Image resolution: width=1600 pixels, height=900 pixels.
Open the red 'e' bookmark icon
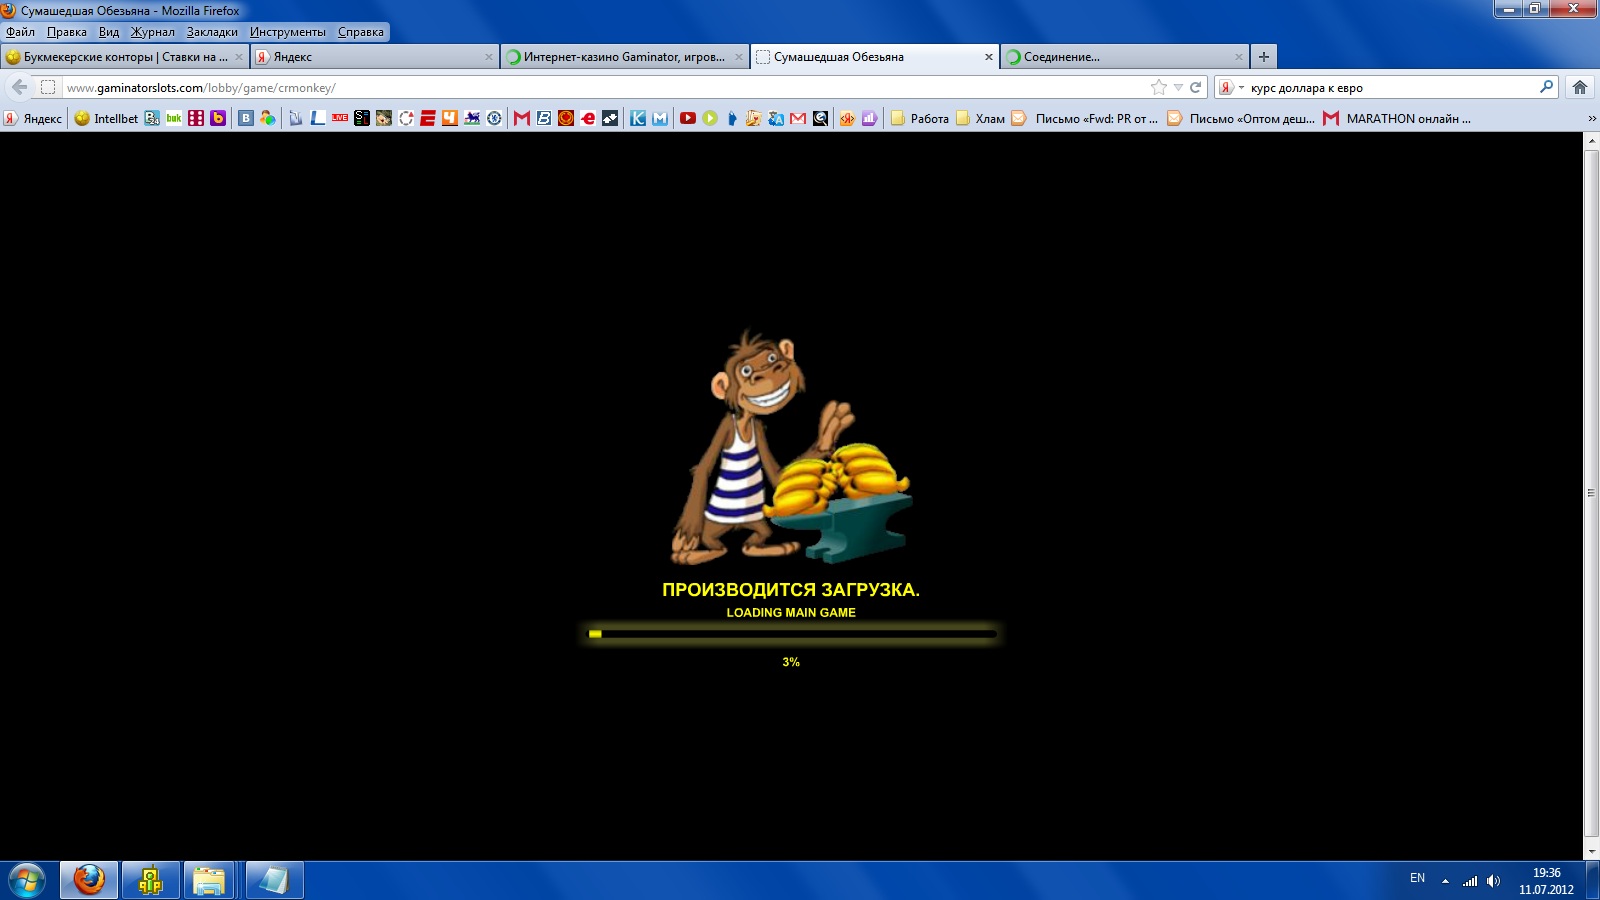[588, 118]
